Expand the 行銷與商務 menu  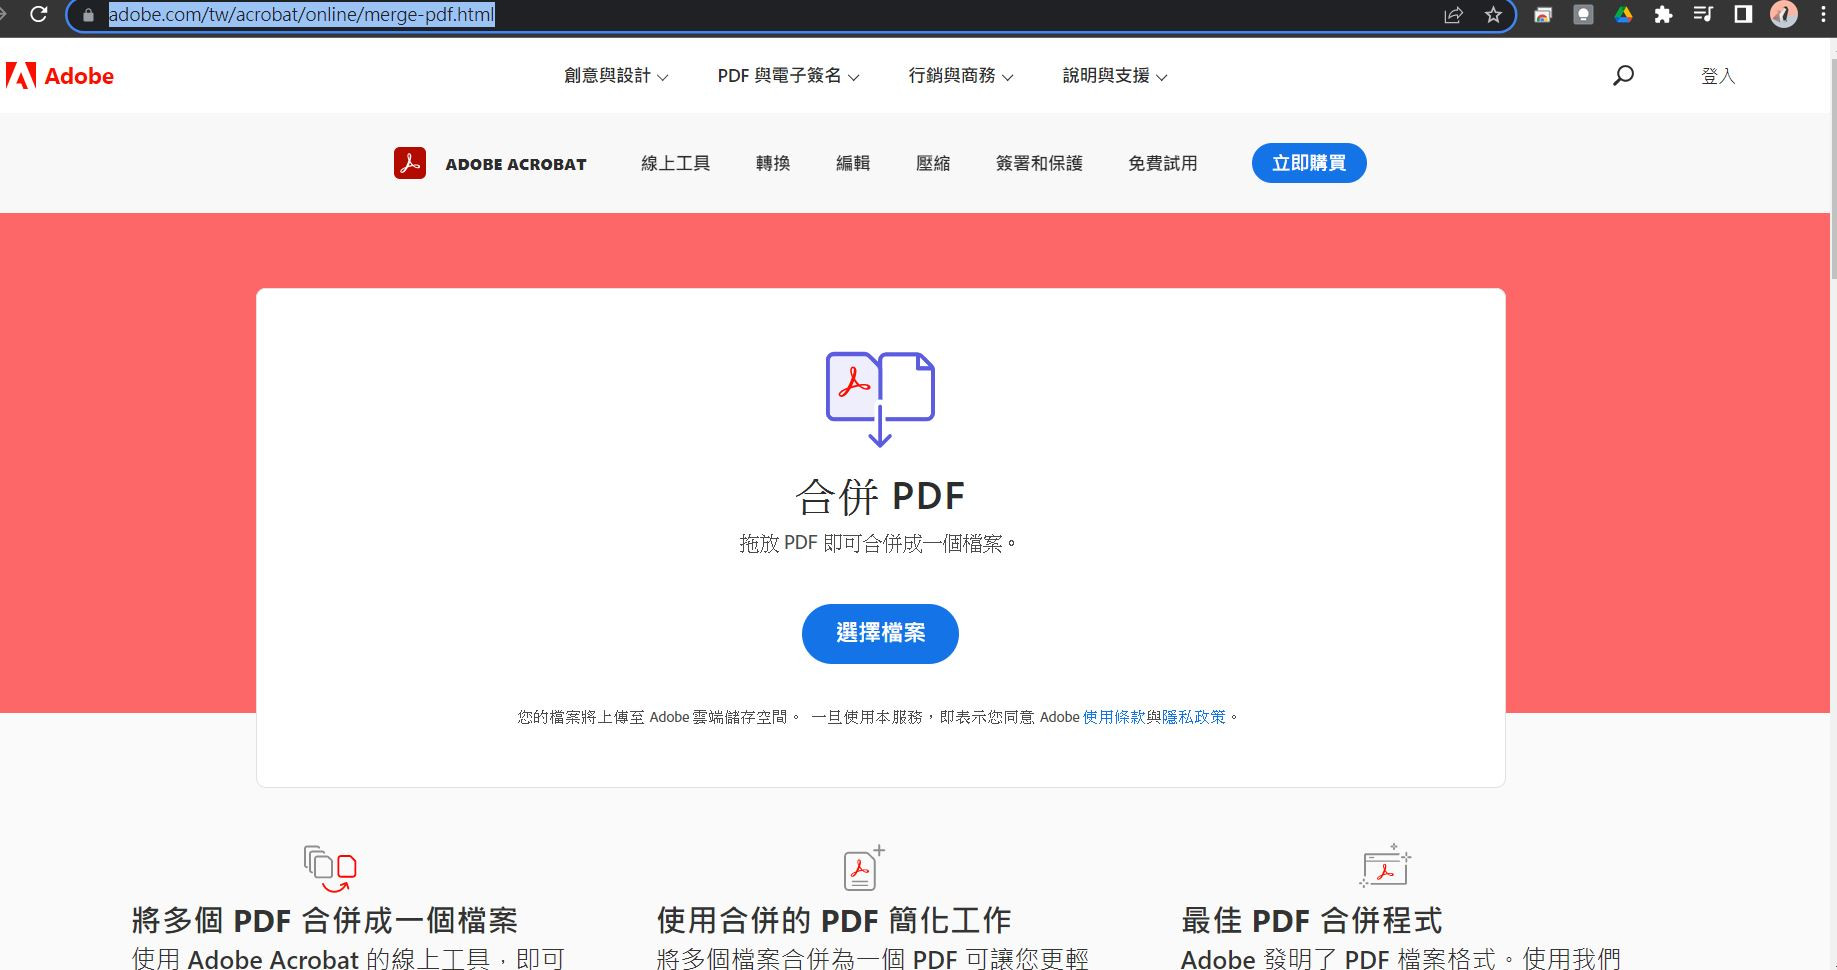coord(960,76)
